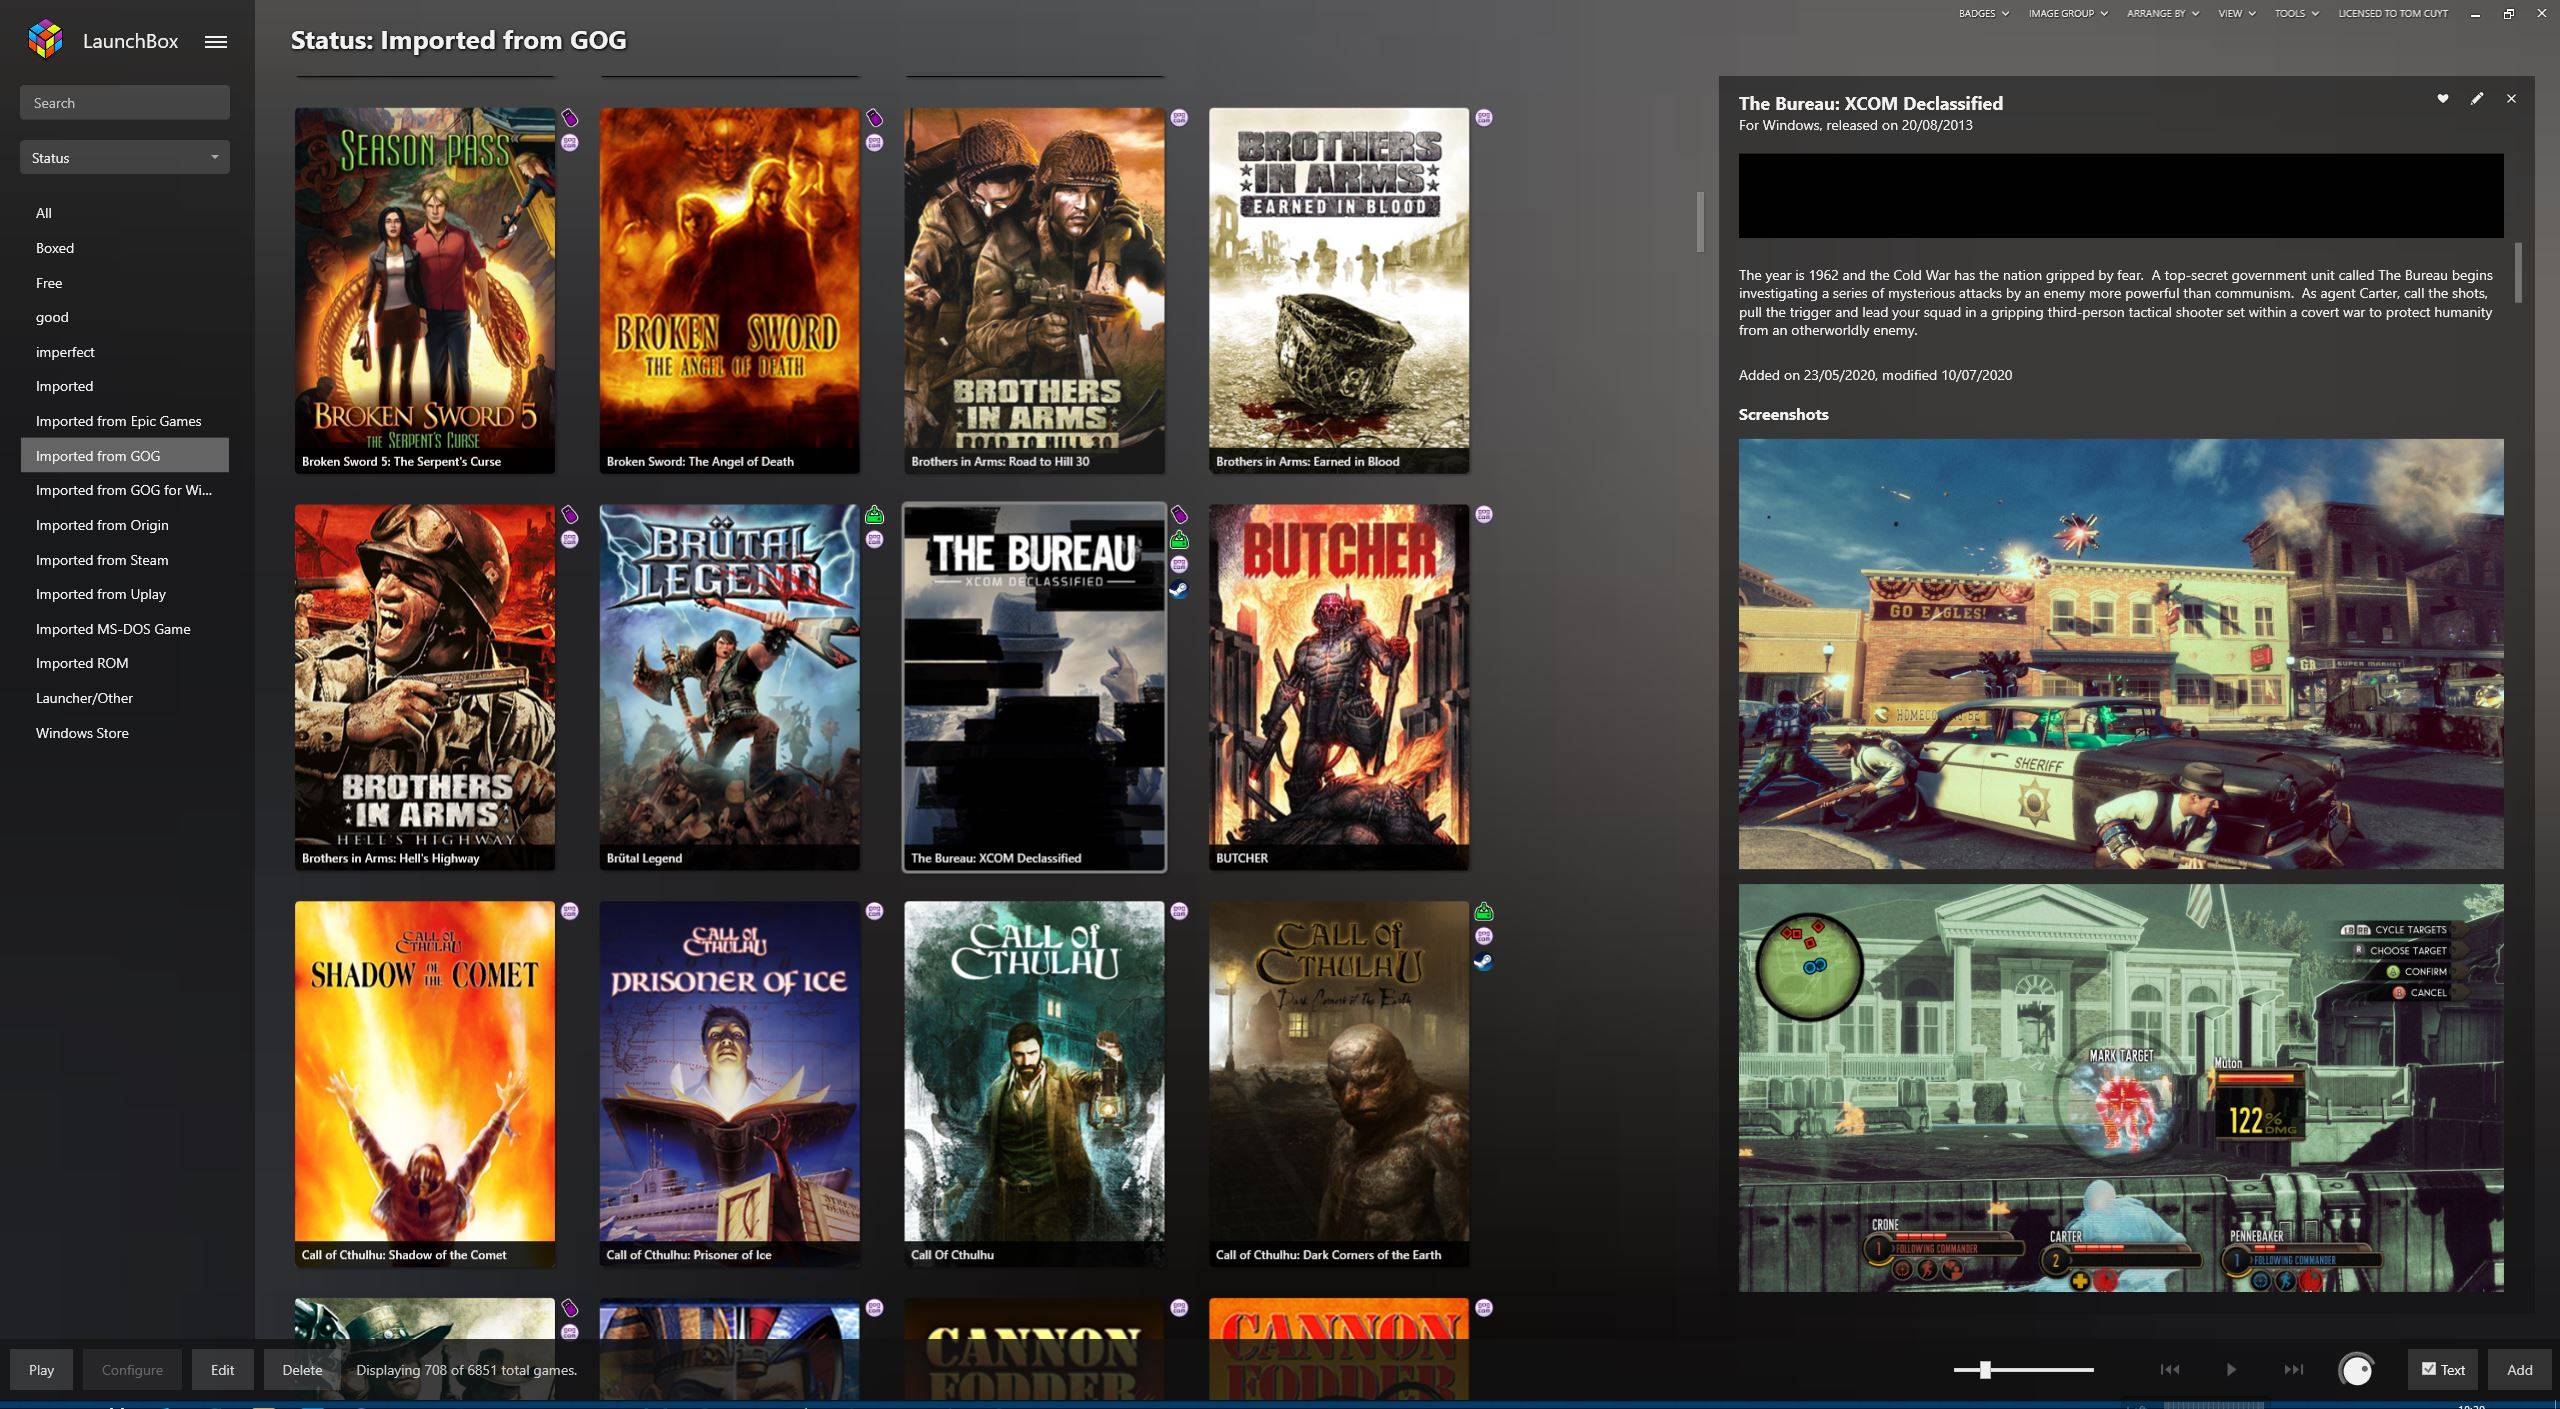This screenshot has height=1409, width=2560.
Task: Expand the VIEW menu
Action: 2236,14
